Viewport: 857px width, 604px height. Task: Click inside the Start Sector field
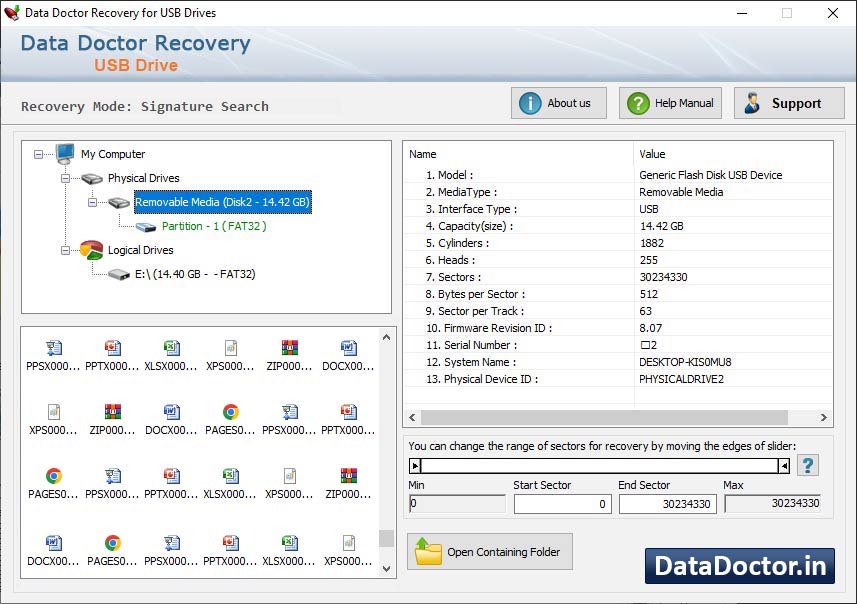click(x=562, y=505)
